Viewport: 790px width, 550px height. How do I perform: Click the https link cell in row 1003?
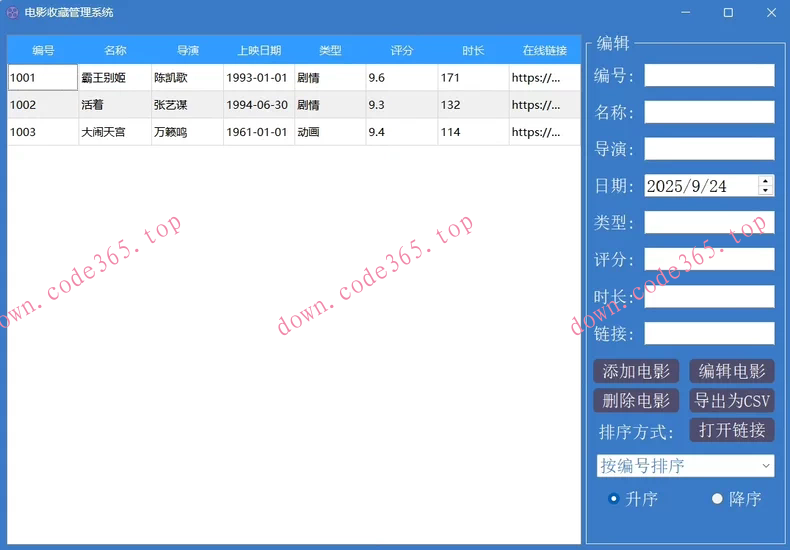(545, 132)
